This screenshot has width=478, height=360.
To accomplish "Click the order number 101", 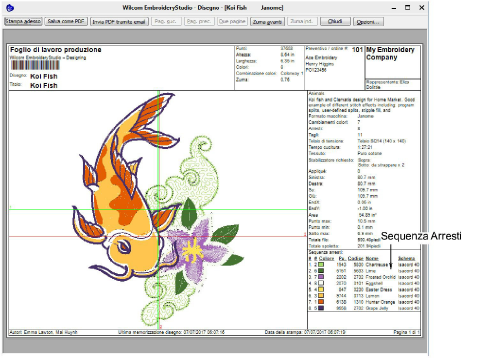I will tap(357, 50).
